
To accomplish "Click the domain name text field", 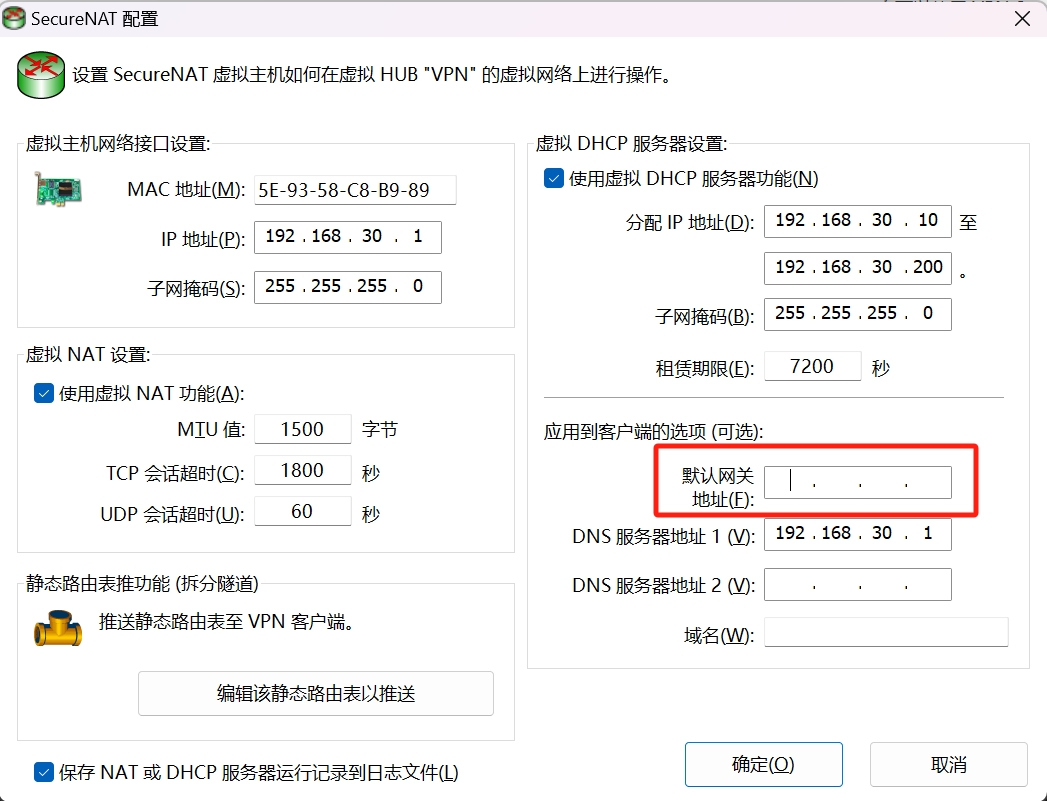I will coord(886,632).
